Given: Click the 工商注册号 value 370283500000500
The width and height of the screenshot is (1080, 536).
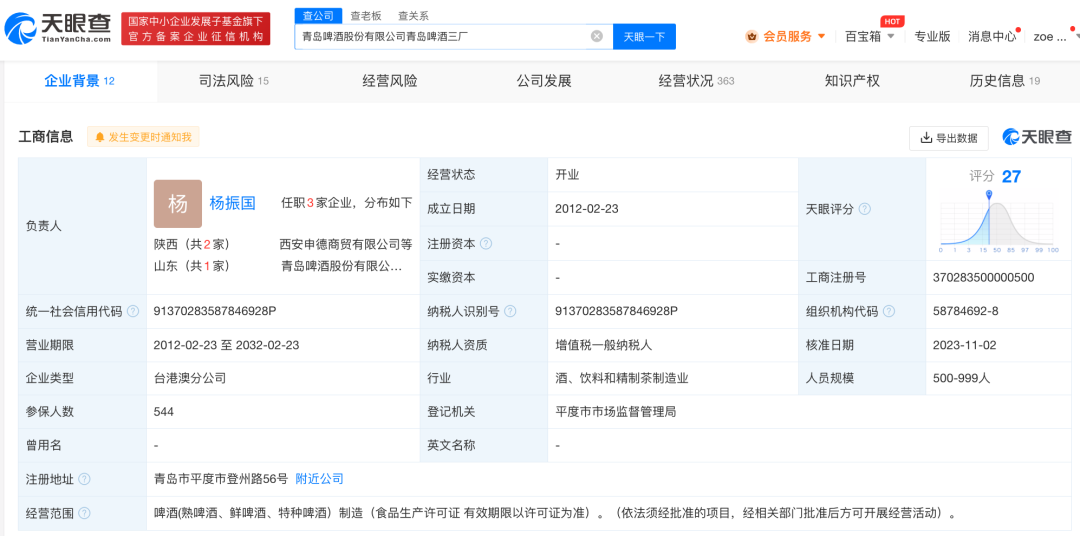Looking at the screenshot, I should click(983, 278).
